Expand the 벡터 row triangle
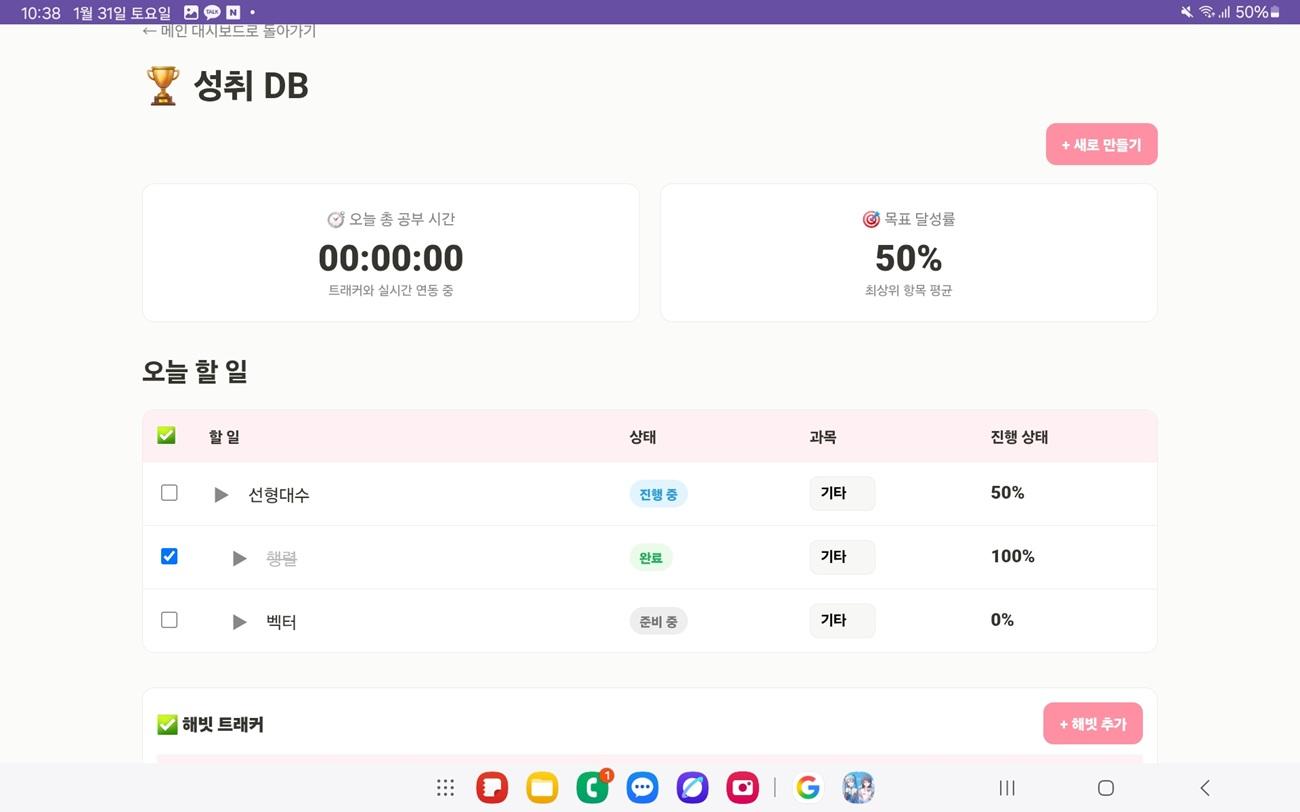1300x812 pixels. [240, 621]
